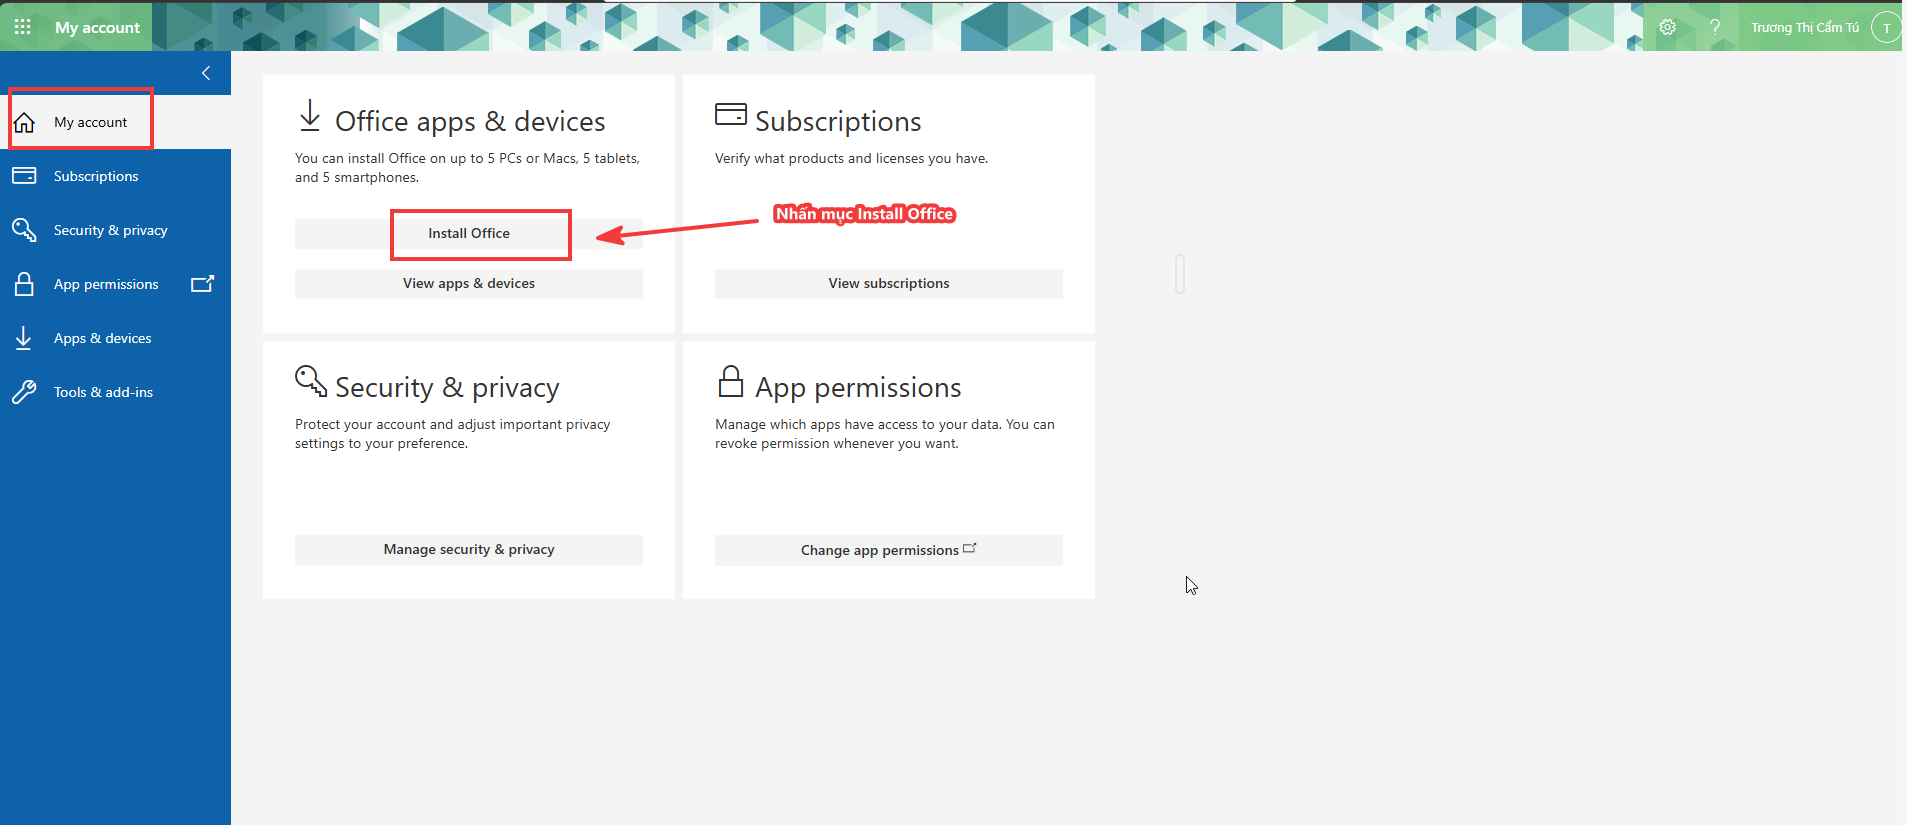Click the 'Manage which apps have access' description text

pyautogui.click(x=885, y=434)
